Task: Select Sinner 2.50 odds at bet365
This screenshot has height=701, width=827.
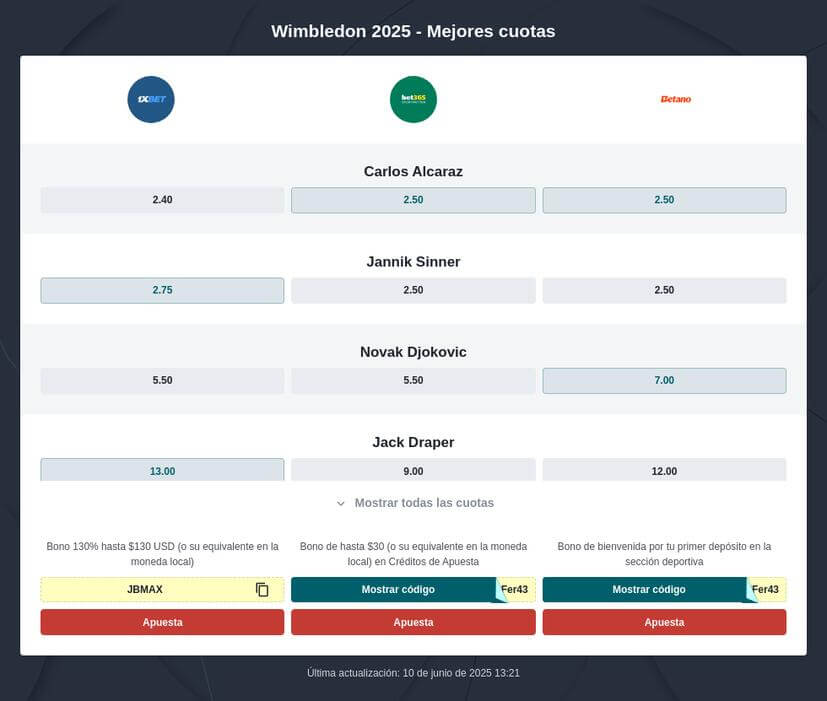Action: click(x=413, y=290)
